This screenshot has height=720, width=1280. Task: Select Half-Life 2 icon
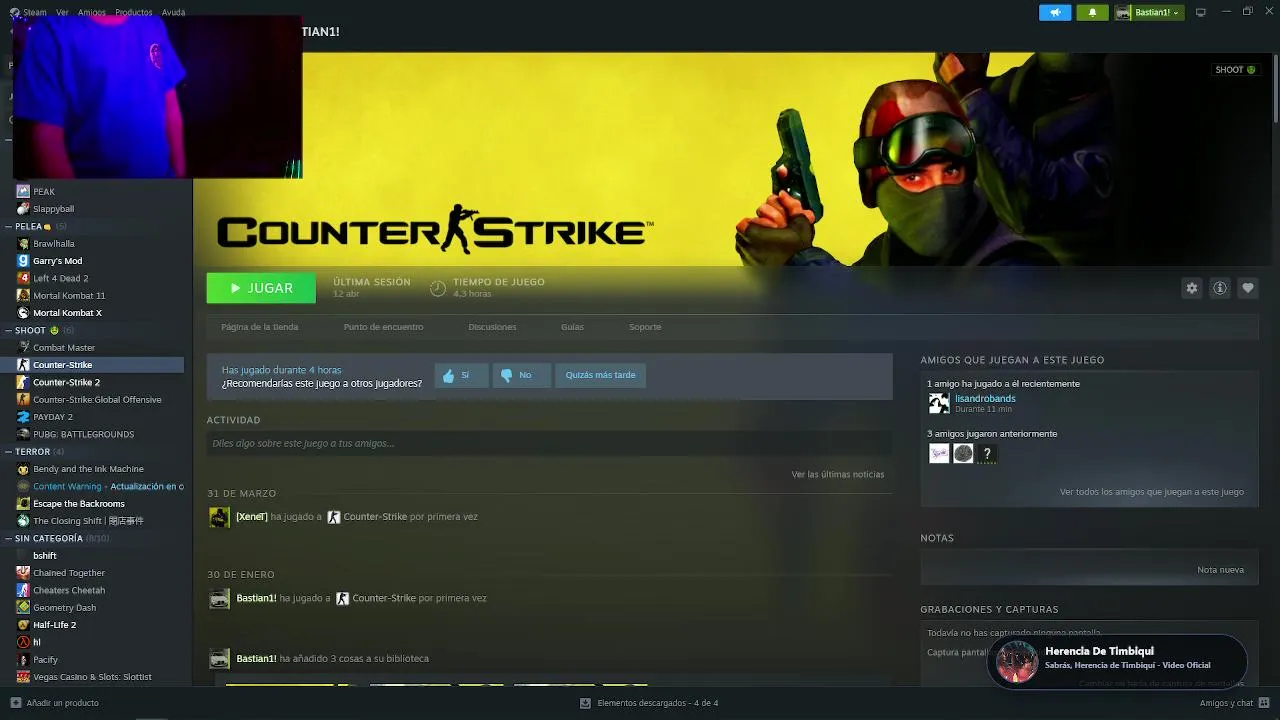23,625
